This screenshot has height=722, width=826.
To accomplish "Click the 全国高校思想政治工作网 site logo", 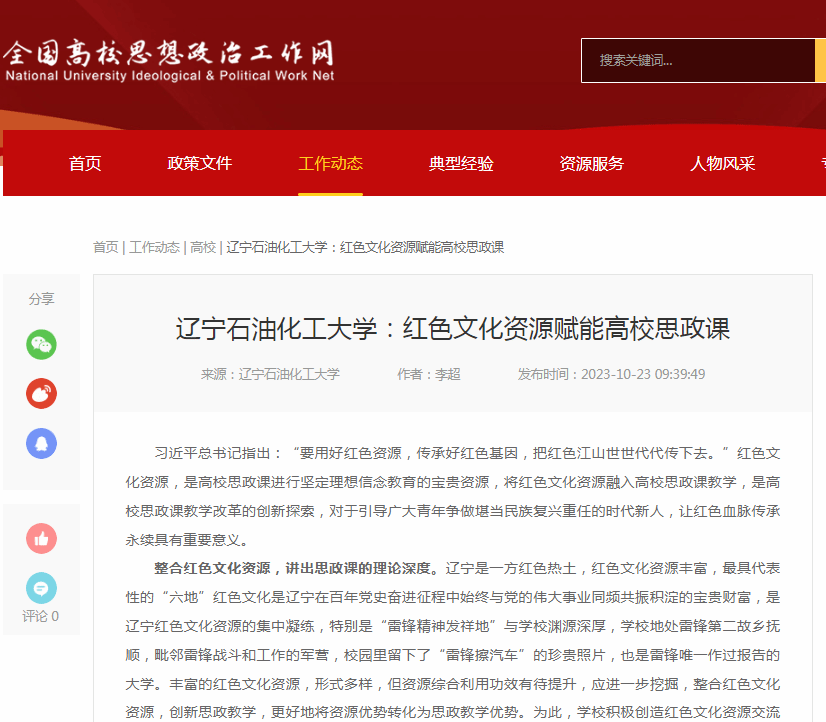I will click(168, 60).
